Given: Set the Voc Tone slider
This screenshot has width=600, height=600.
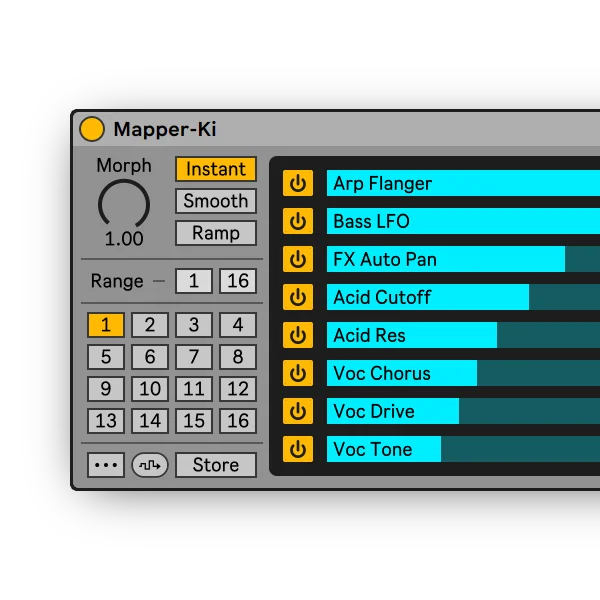Looking at the screenshot, I should coord(463,449).
